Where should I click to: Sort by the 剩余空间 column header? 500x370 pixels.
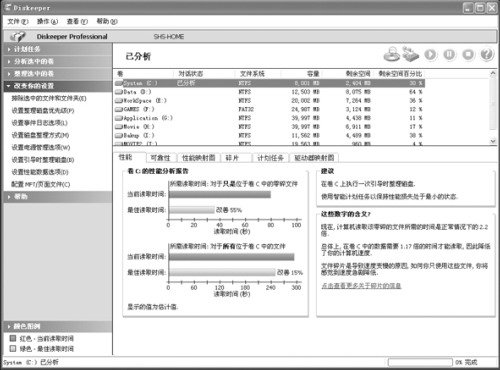[347, 74]
